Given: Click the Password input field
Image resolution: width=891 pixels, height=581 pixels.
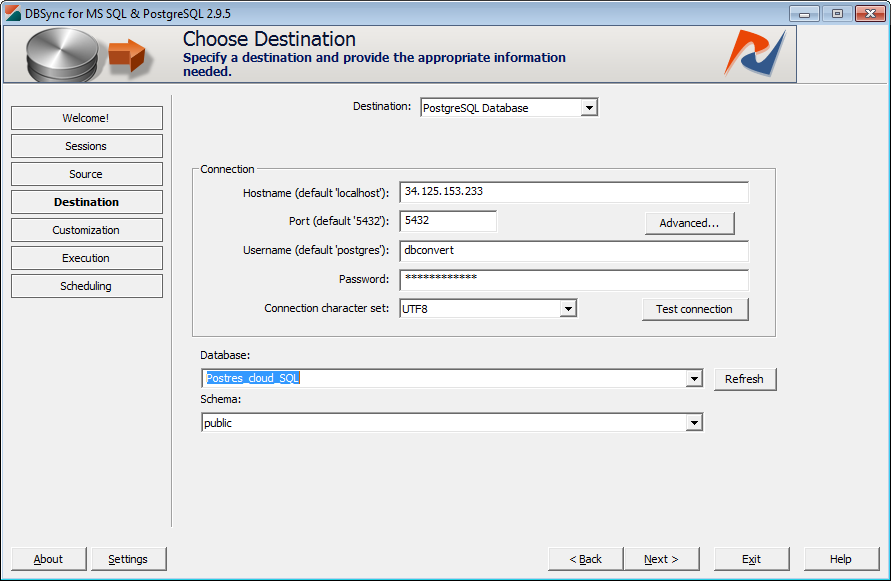Looking at the screenshot, I should [x=574, y=280].
